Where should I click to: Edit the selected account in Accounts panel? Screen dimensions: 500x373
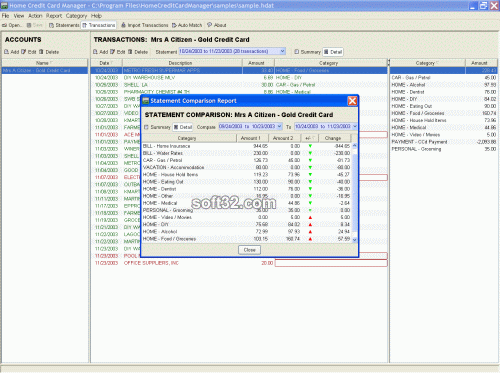[x=29, y=52]
